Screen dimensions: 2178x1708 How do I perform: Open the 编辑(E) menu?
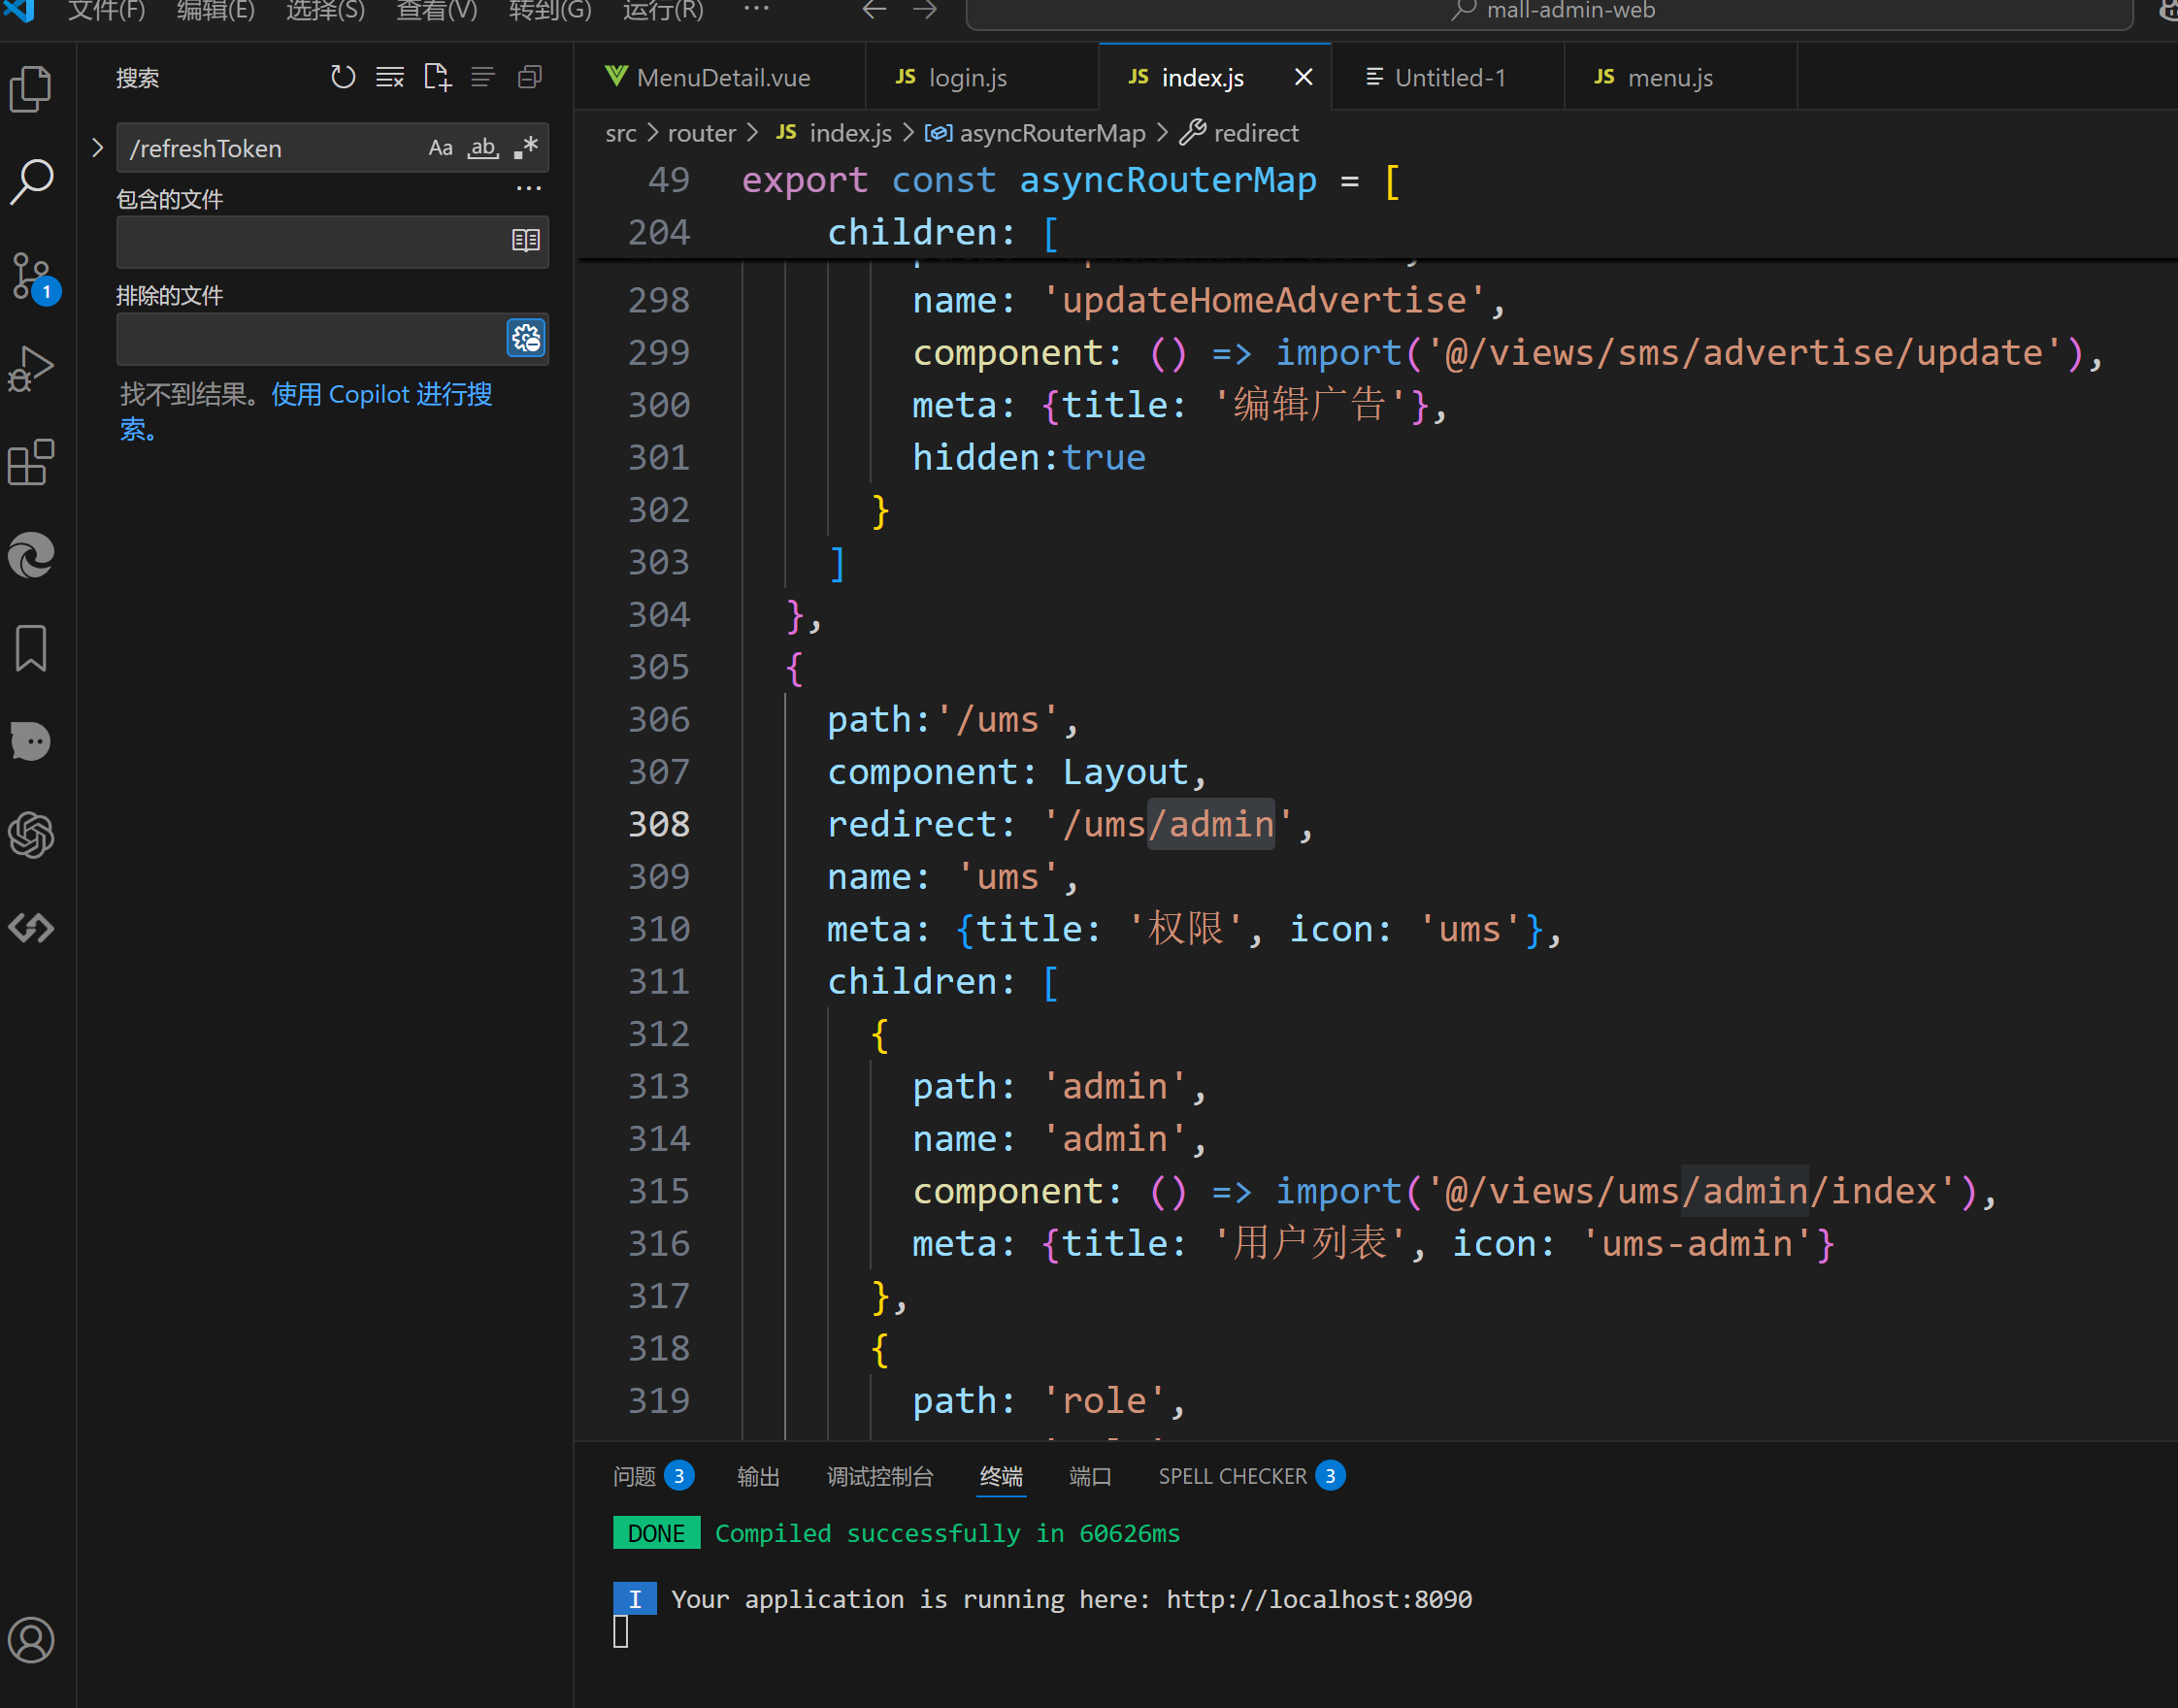(216, 11)
